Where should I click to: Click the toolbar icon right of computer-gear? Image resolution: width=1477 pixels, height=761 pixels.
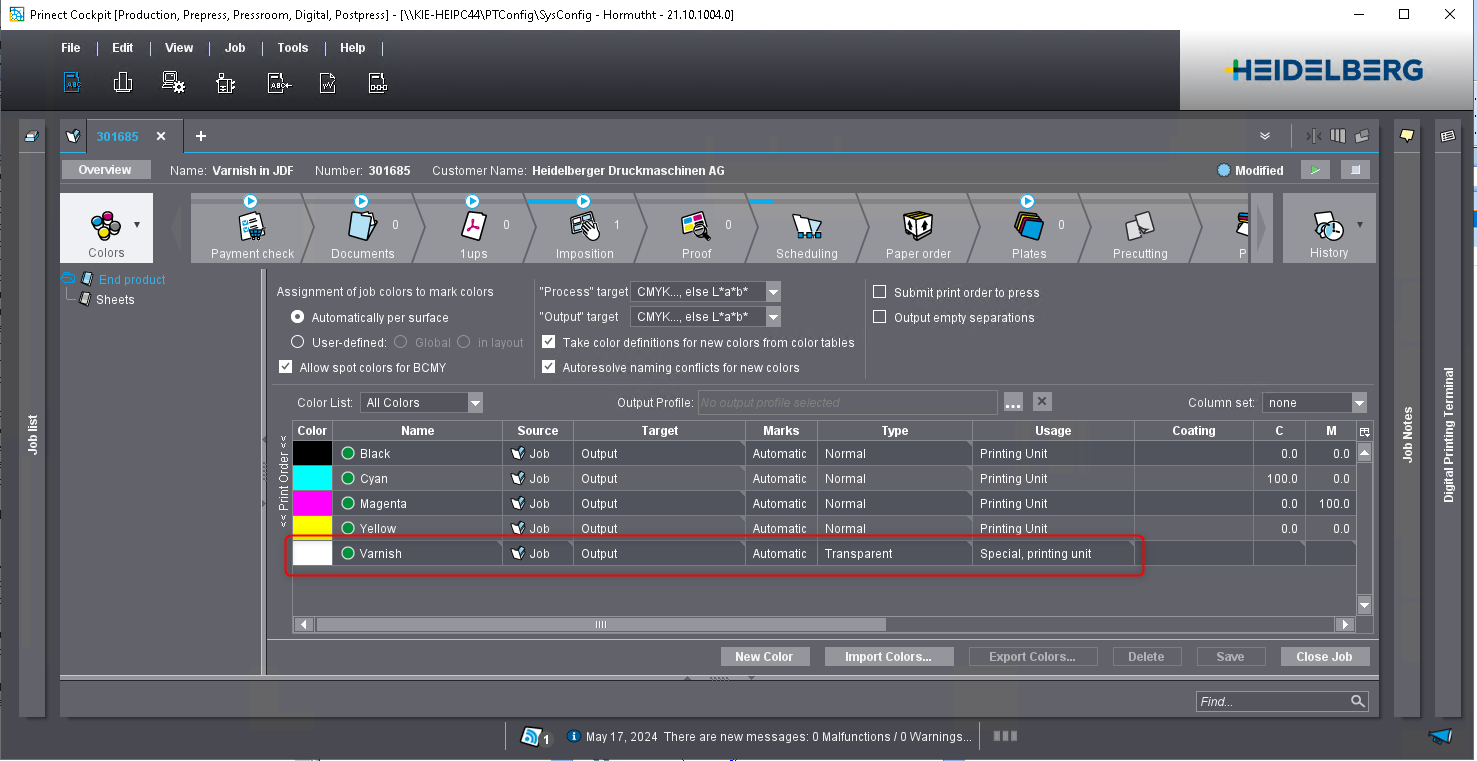226,83
